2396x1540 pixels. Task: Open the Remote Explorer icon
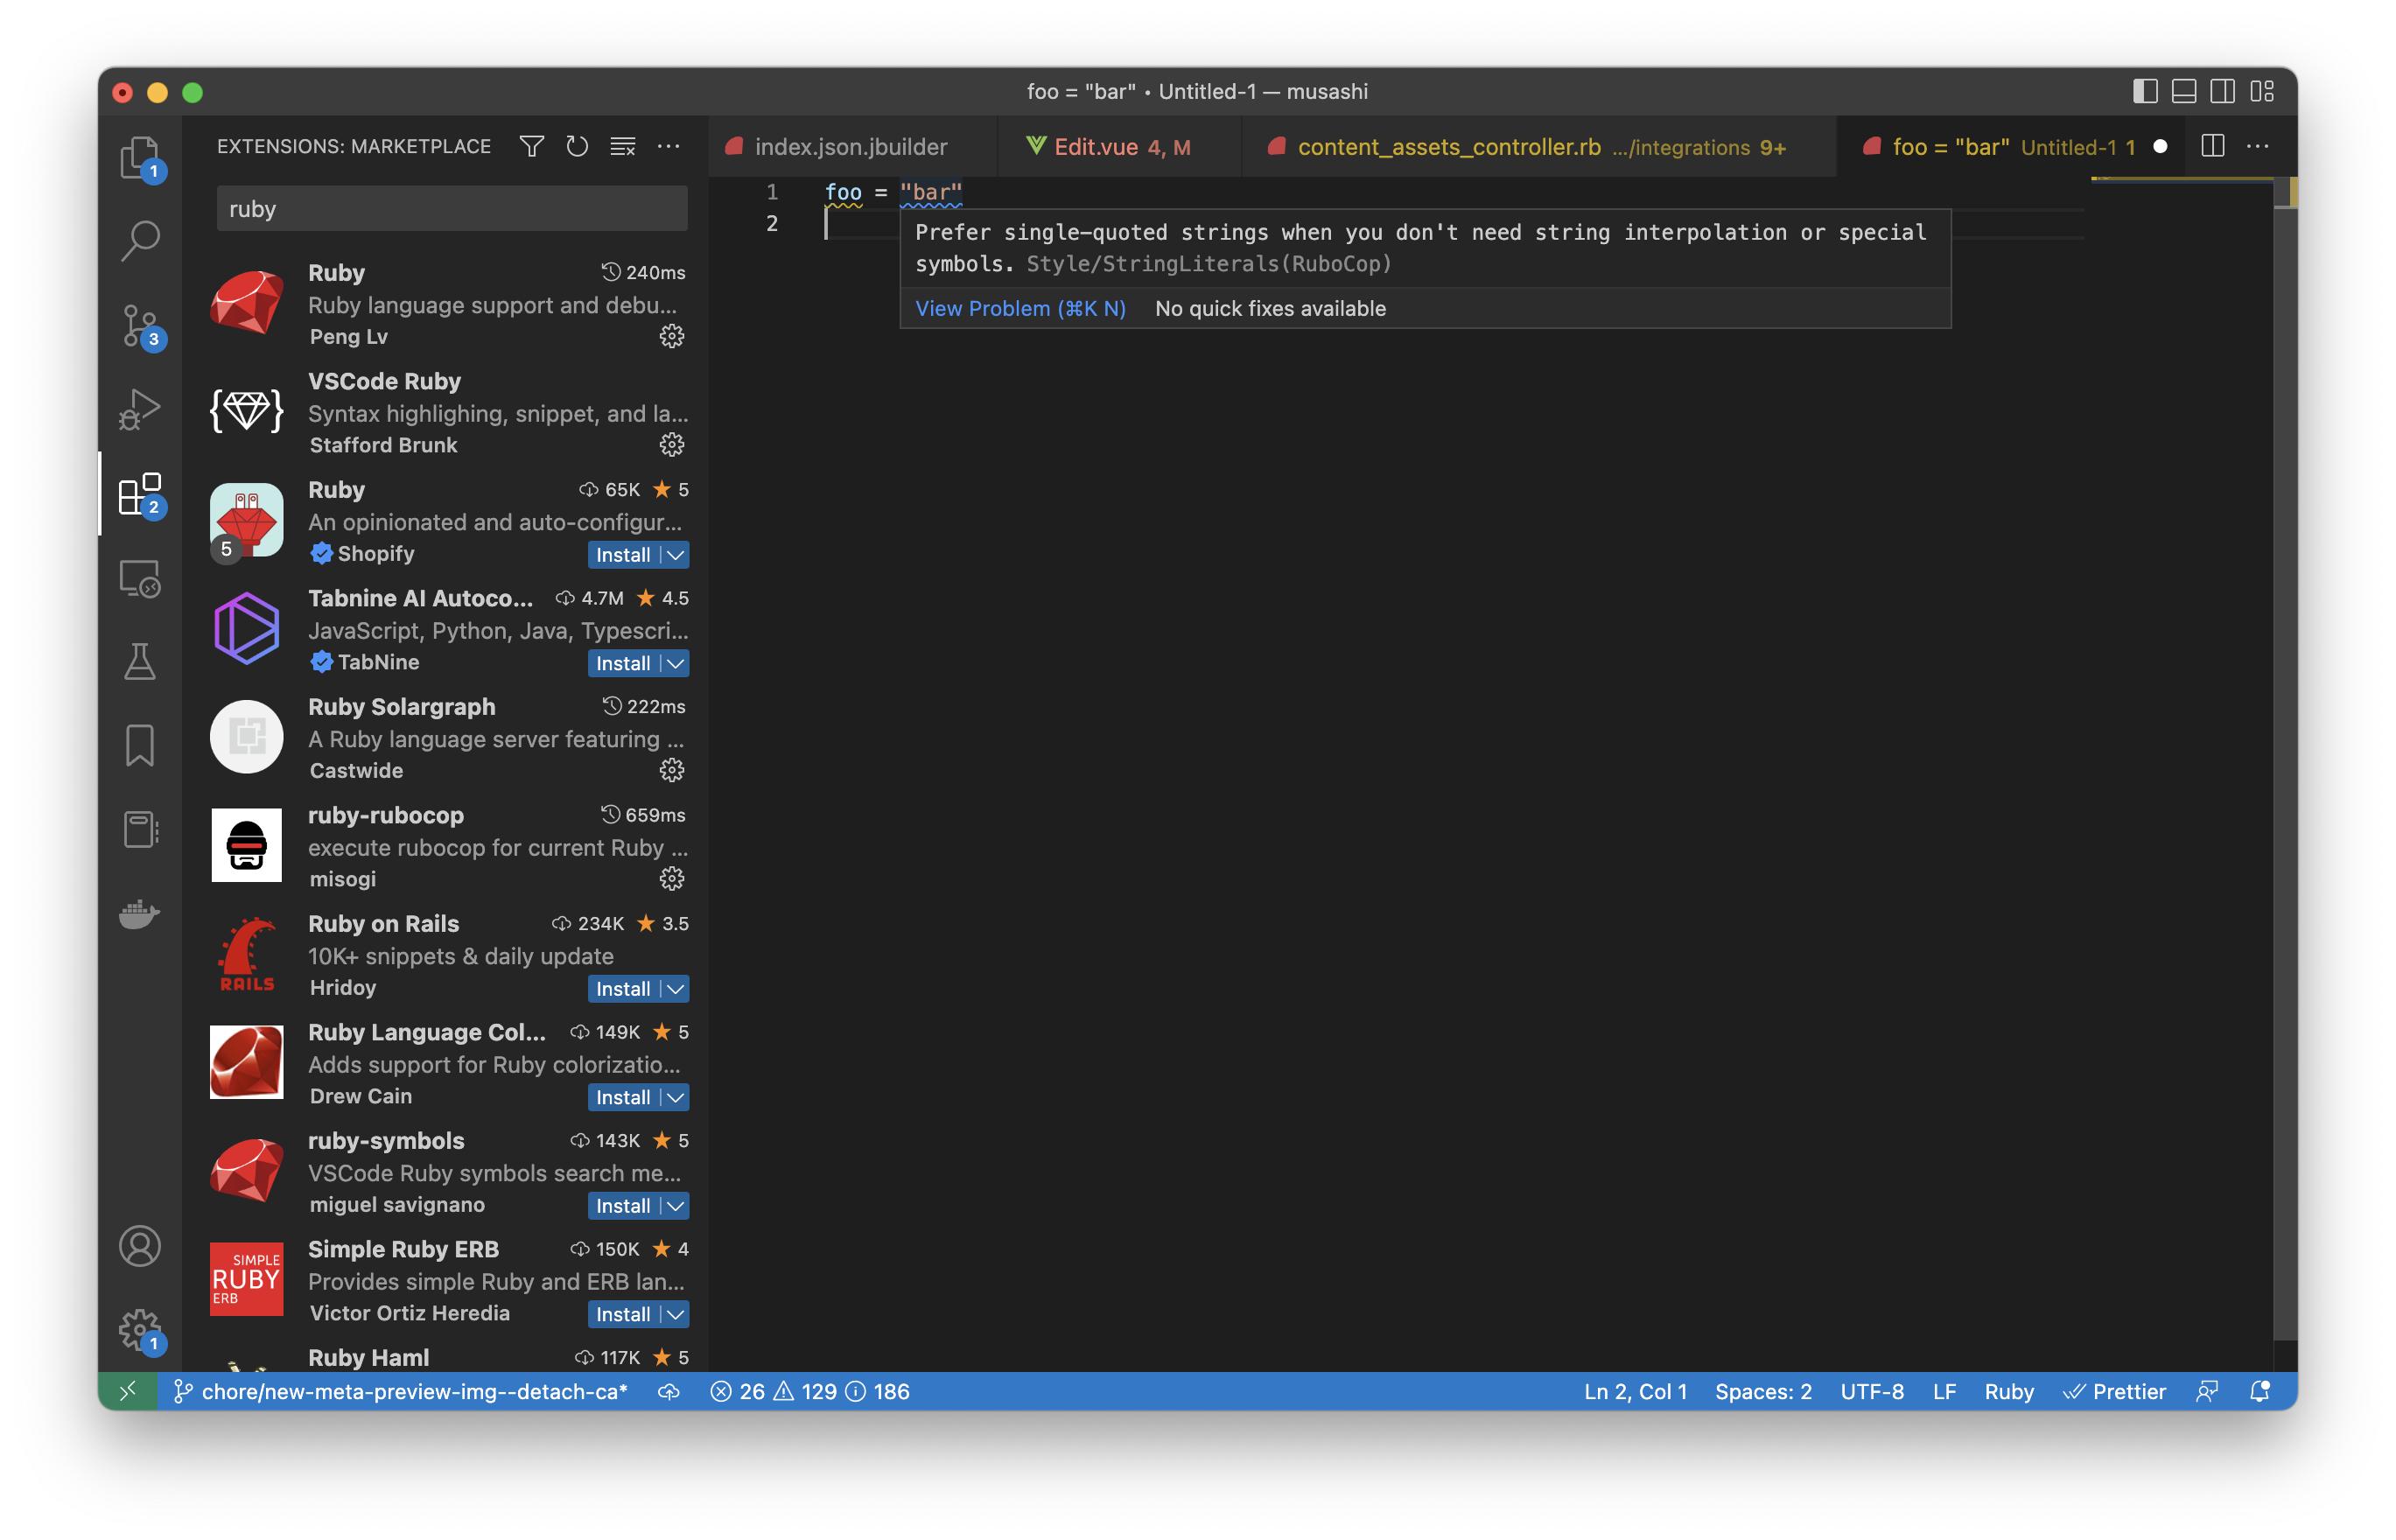[139, 578]
